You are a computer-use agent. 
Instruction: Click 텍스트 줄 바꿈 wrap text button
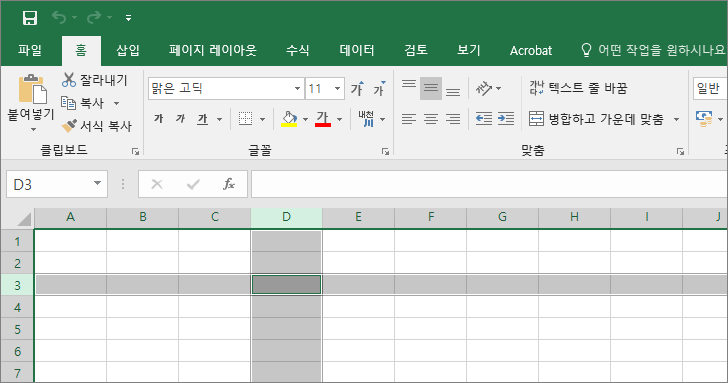point(579,88)
